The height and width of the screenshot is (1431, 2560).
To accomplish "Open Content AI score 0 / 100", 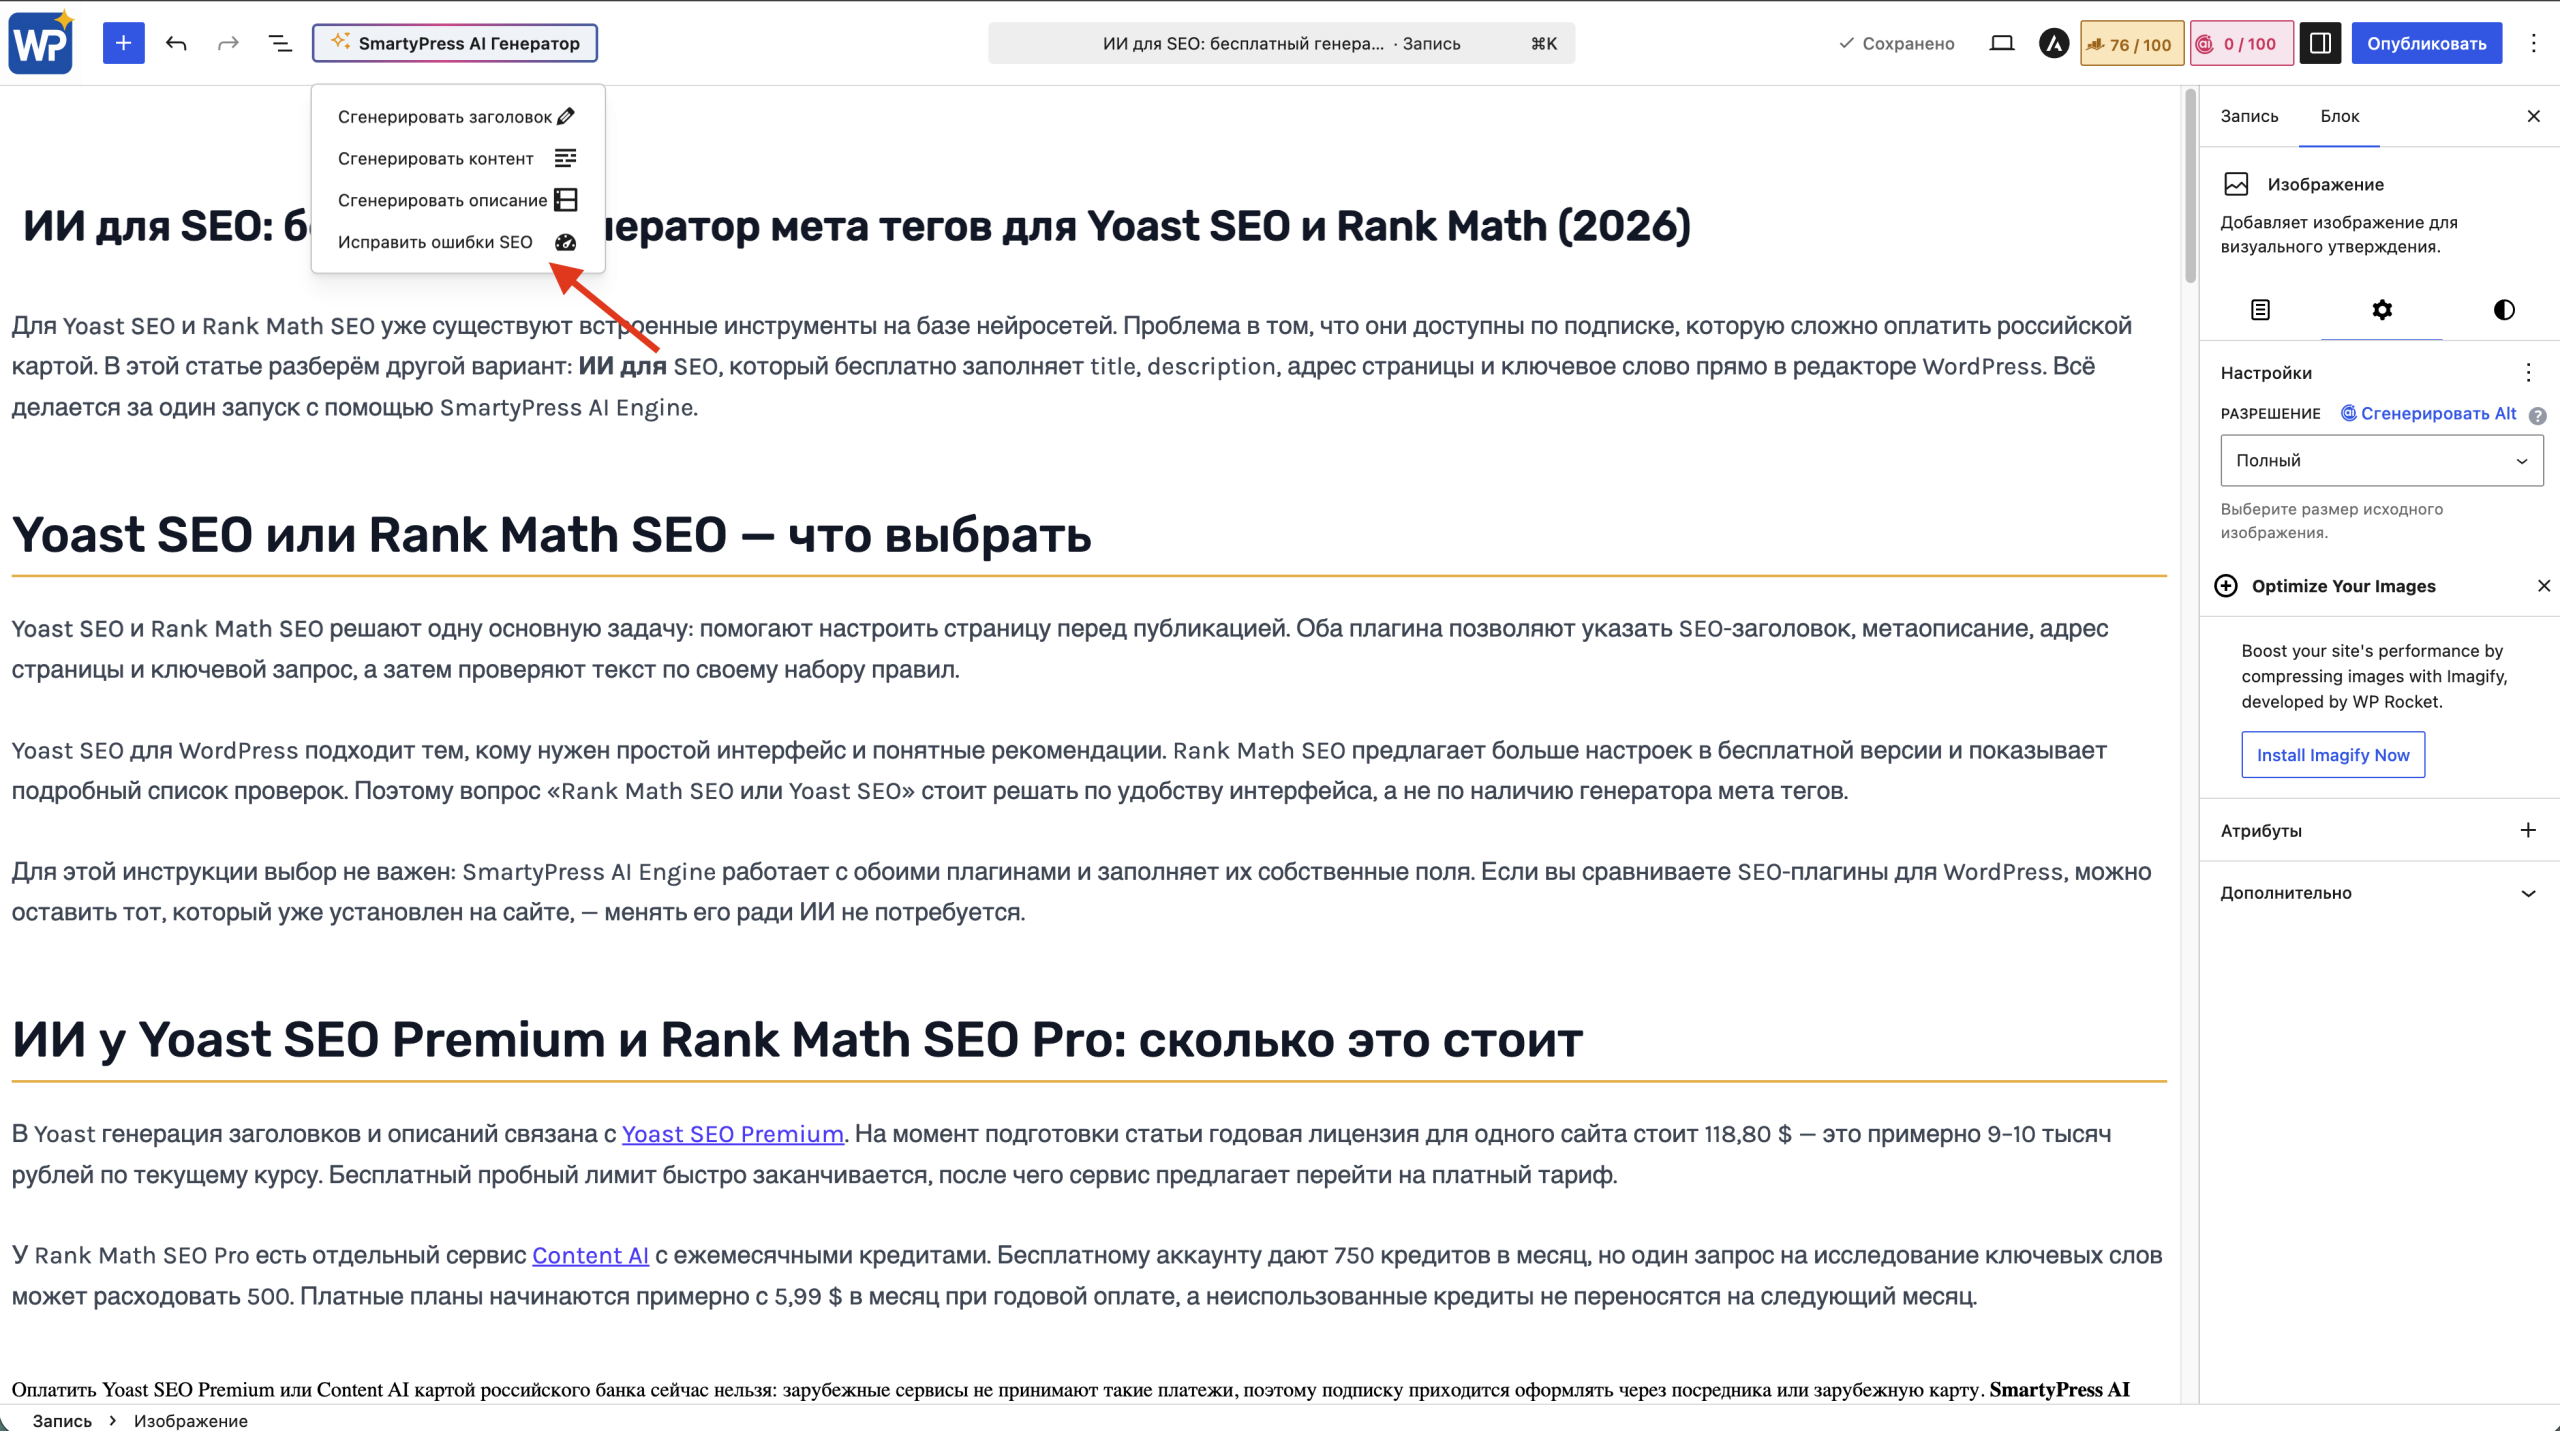I will pos(2241,44).
